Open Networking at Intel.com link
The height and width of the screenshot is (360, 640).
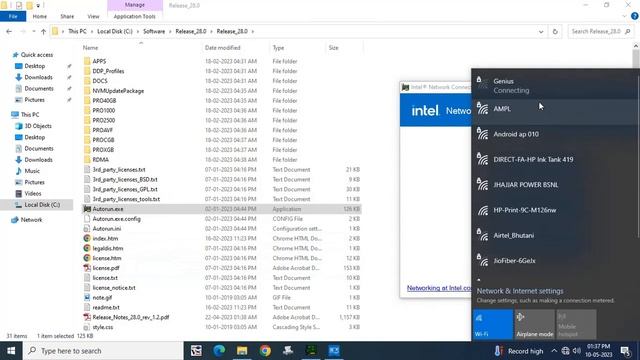tap(439, 288)
